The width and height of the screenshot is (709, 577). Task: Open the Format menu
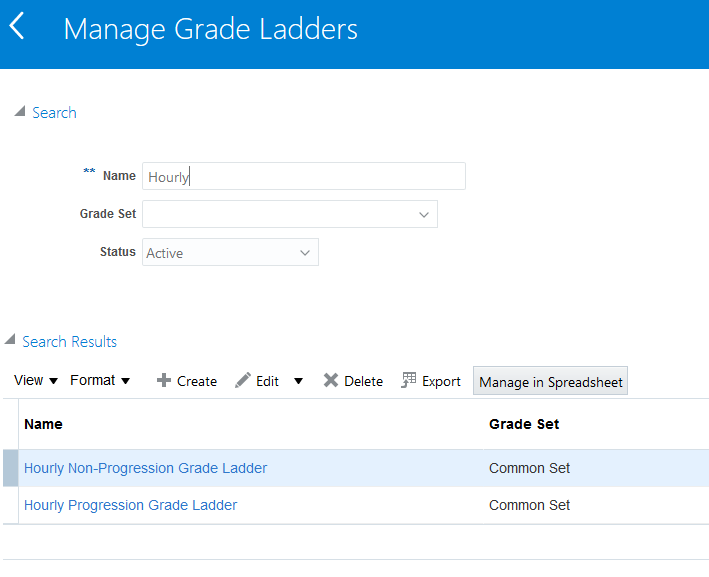100,380
